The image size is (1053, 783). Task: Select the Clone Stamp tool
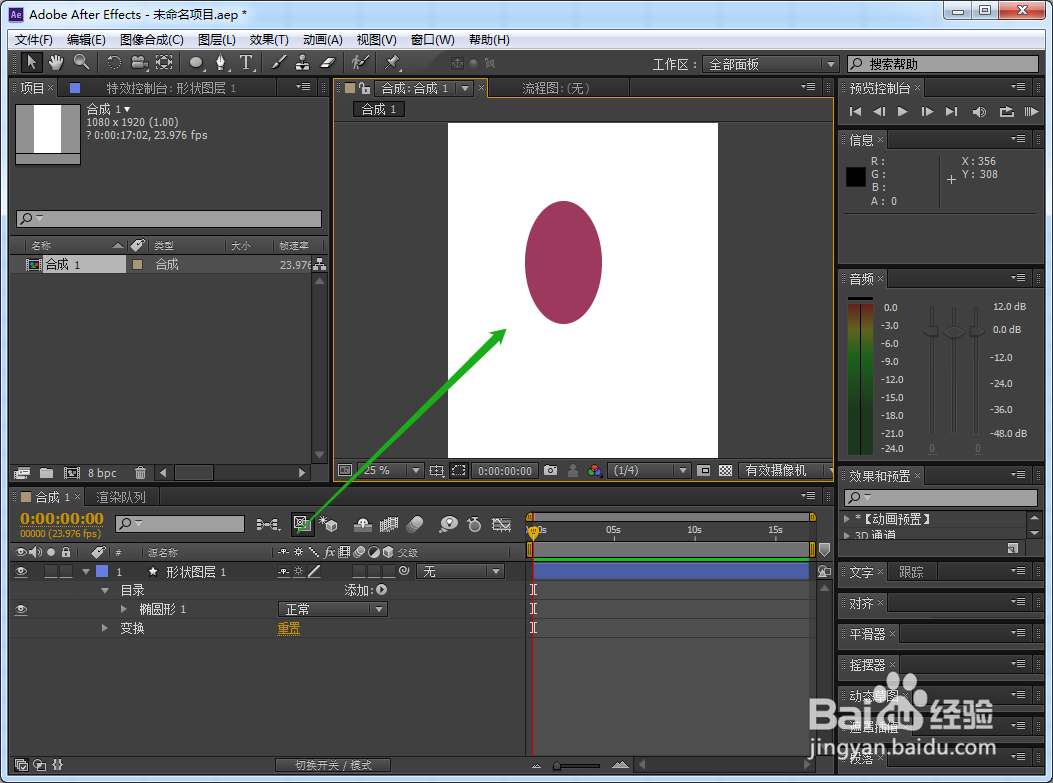[x=303, y=62]
